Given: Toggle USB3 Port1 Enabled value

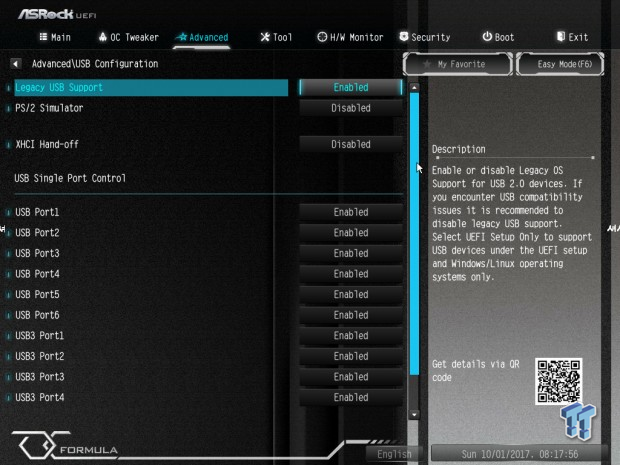Looking at the screenshot, I should pos(351,336).
